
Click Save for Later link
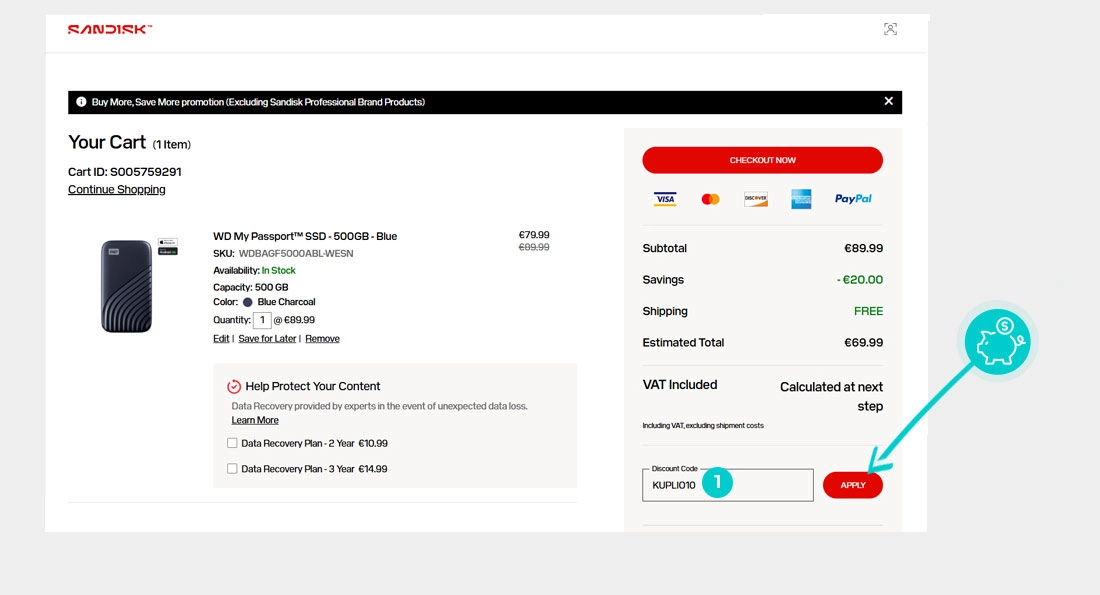pyautogui.click(x=267, y=339)
